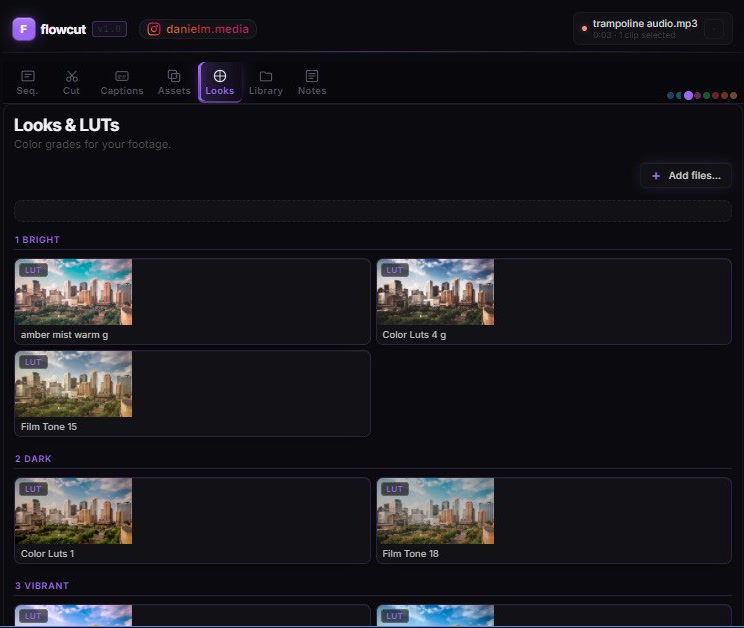Pick the teal theme color dot
Viewport: 744px width, 628px height.
coord(679,95)
